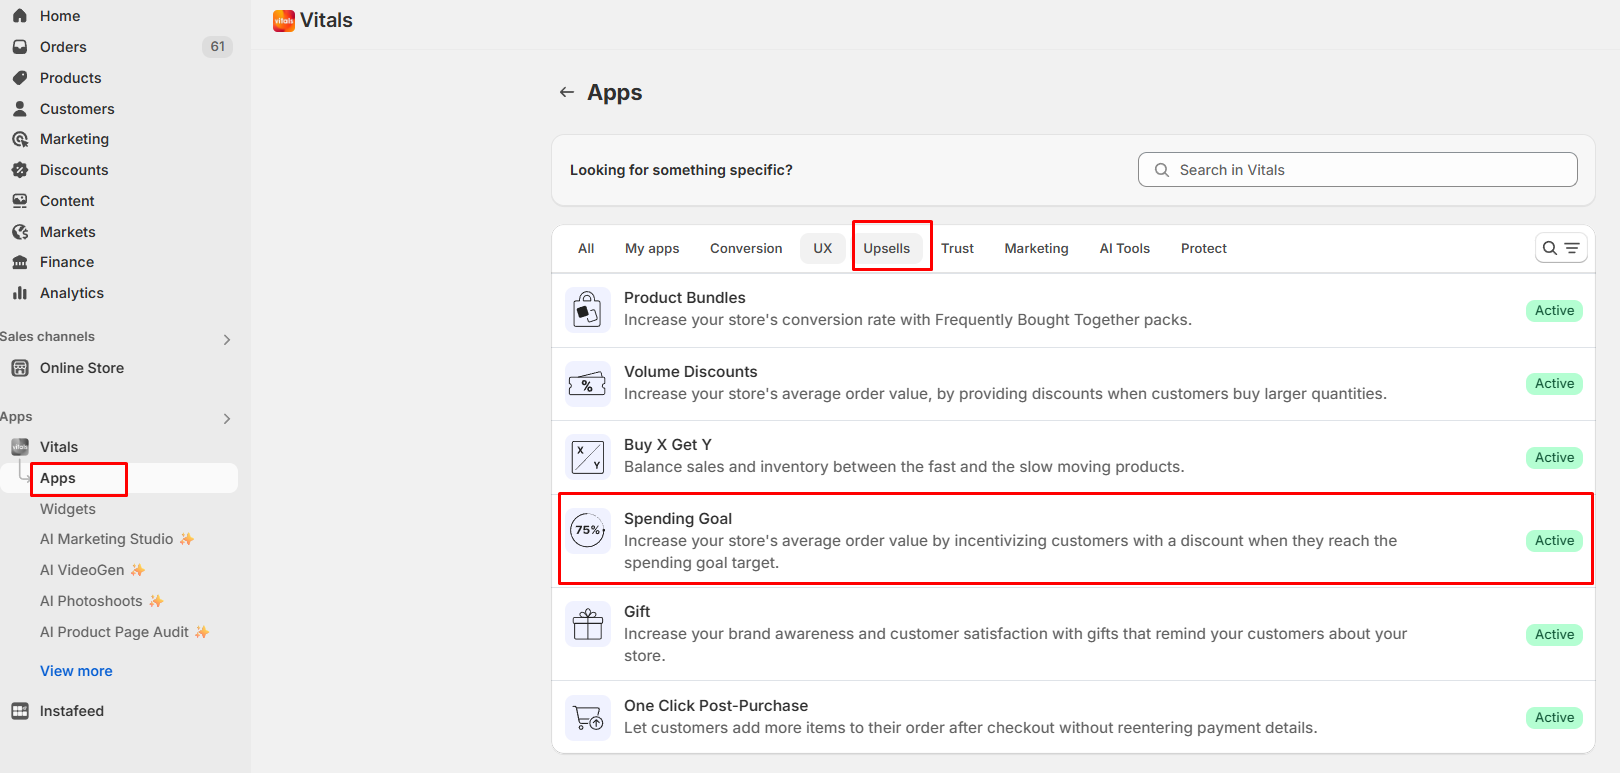Screen dimensions: 1620x773
Task: Open the Spending Goal title
Action: pyautogui.click(x=678, y=519)
